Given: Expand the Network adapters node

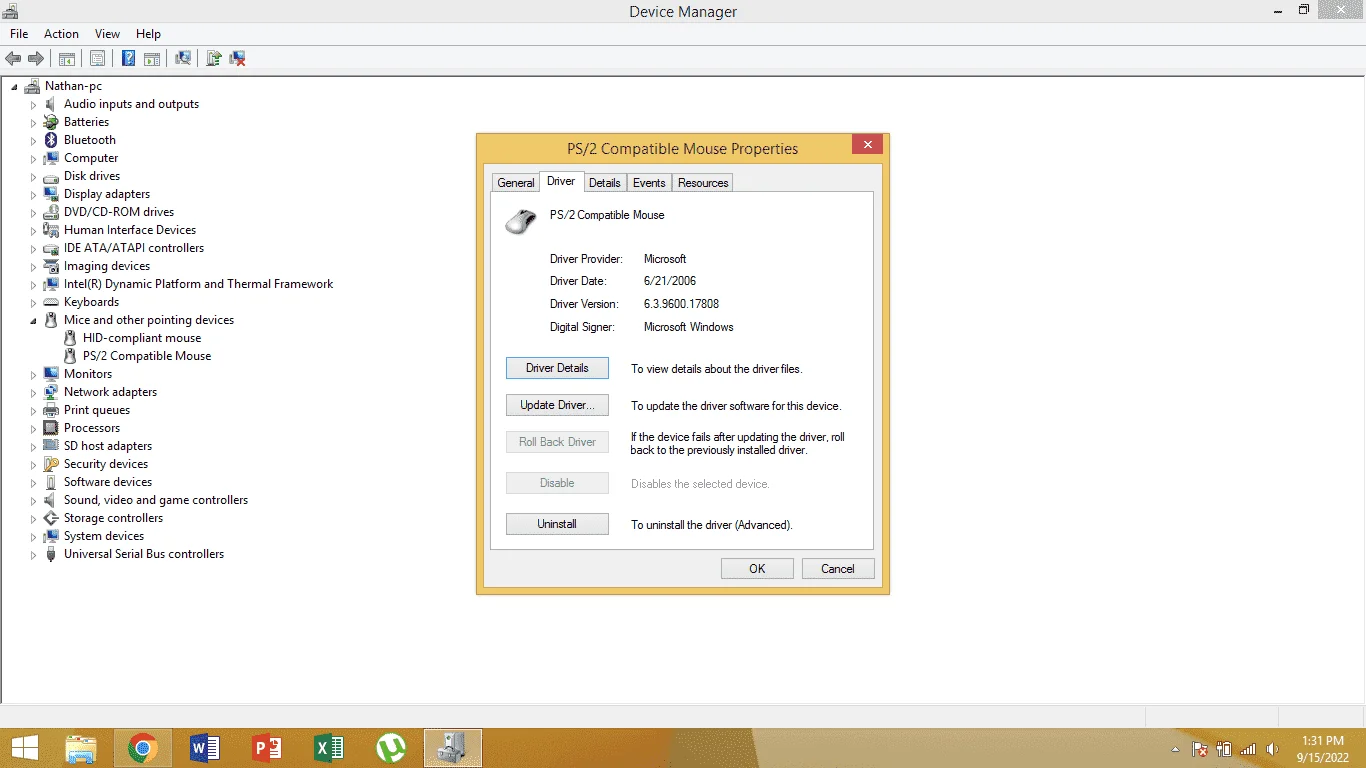Looking at the screenshot, I should (33, 393).
